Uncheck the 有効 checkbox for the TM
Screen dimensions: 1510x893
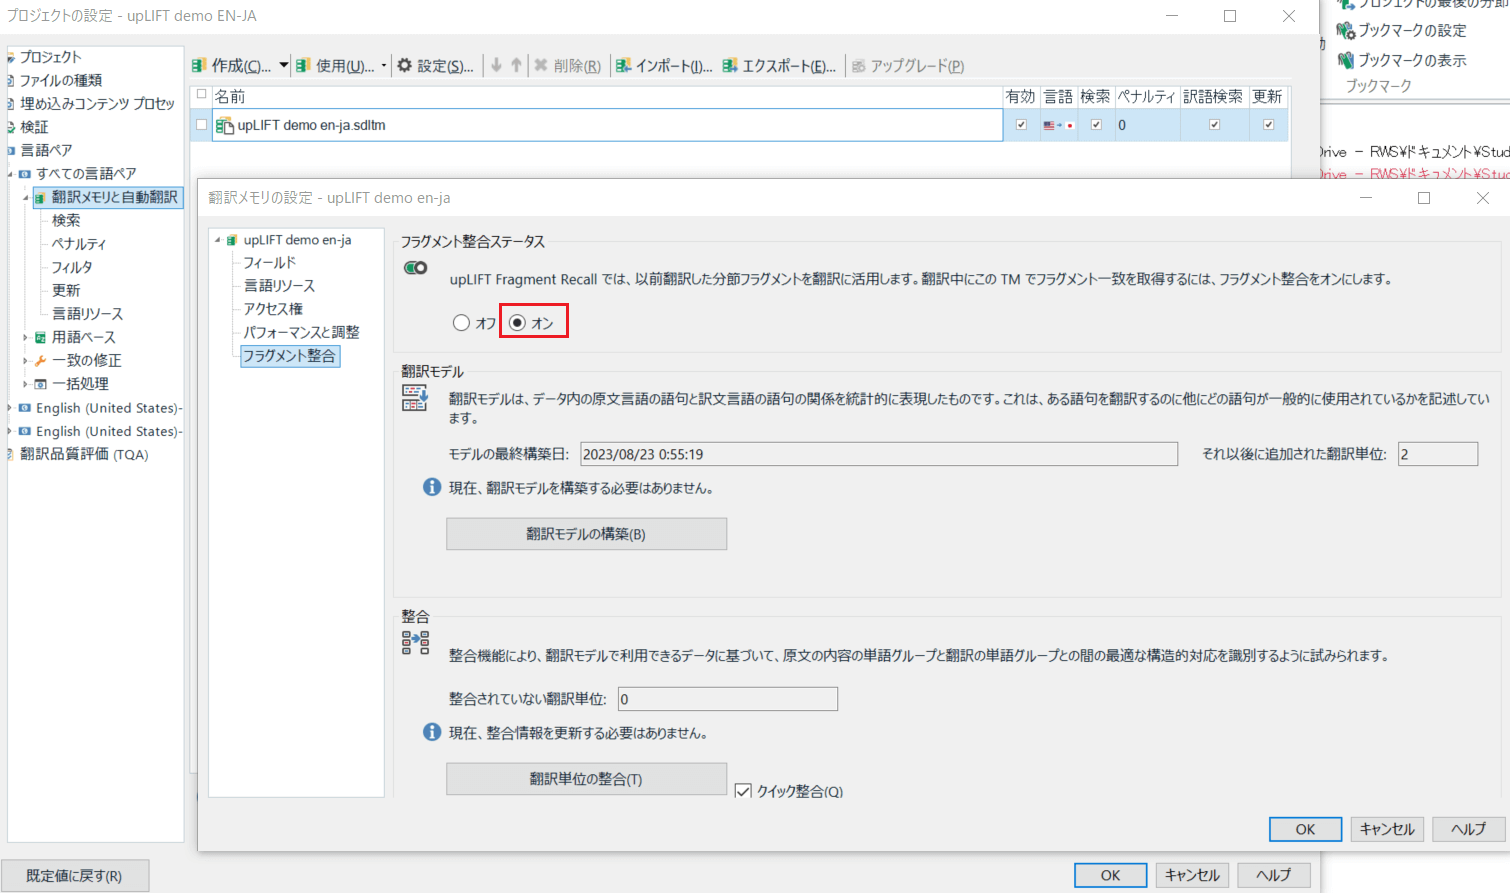1020,125
